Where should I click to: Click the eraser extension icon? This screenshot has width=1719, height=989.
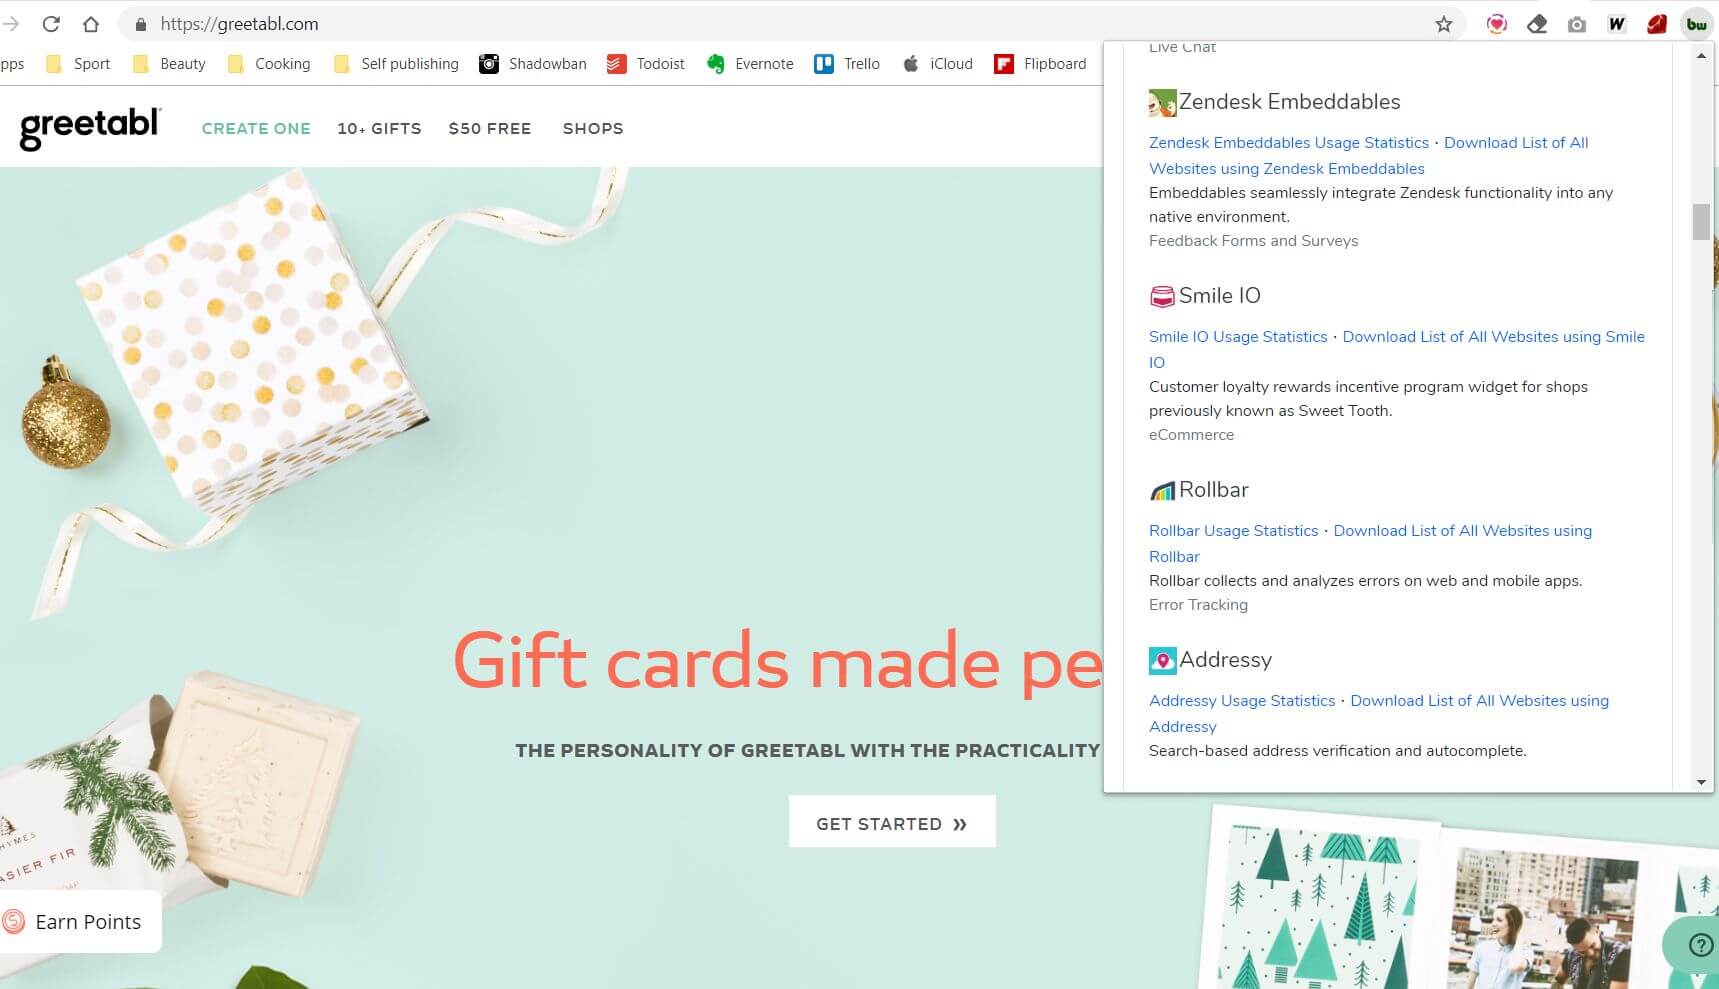click(x=1537, y=24)
